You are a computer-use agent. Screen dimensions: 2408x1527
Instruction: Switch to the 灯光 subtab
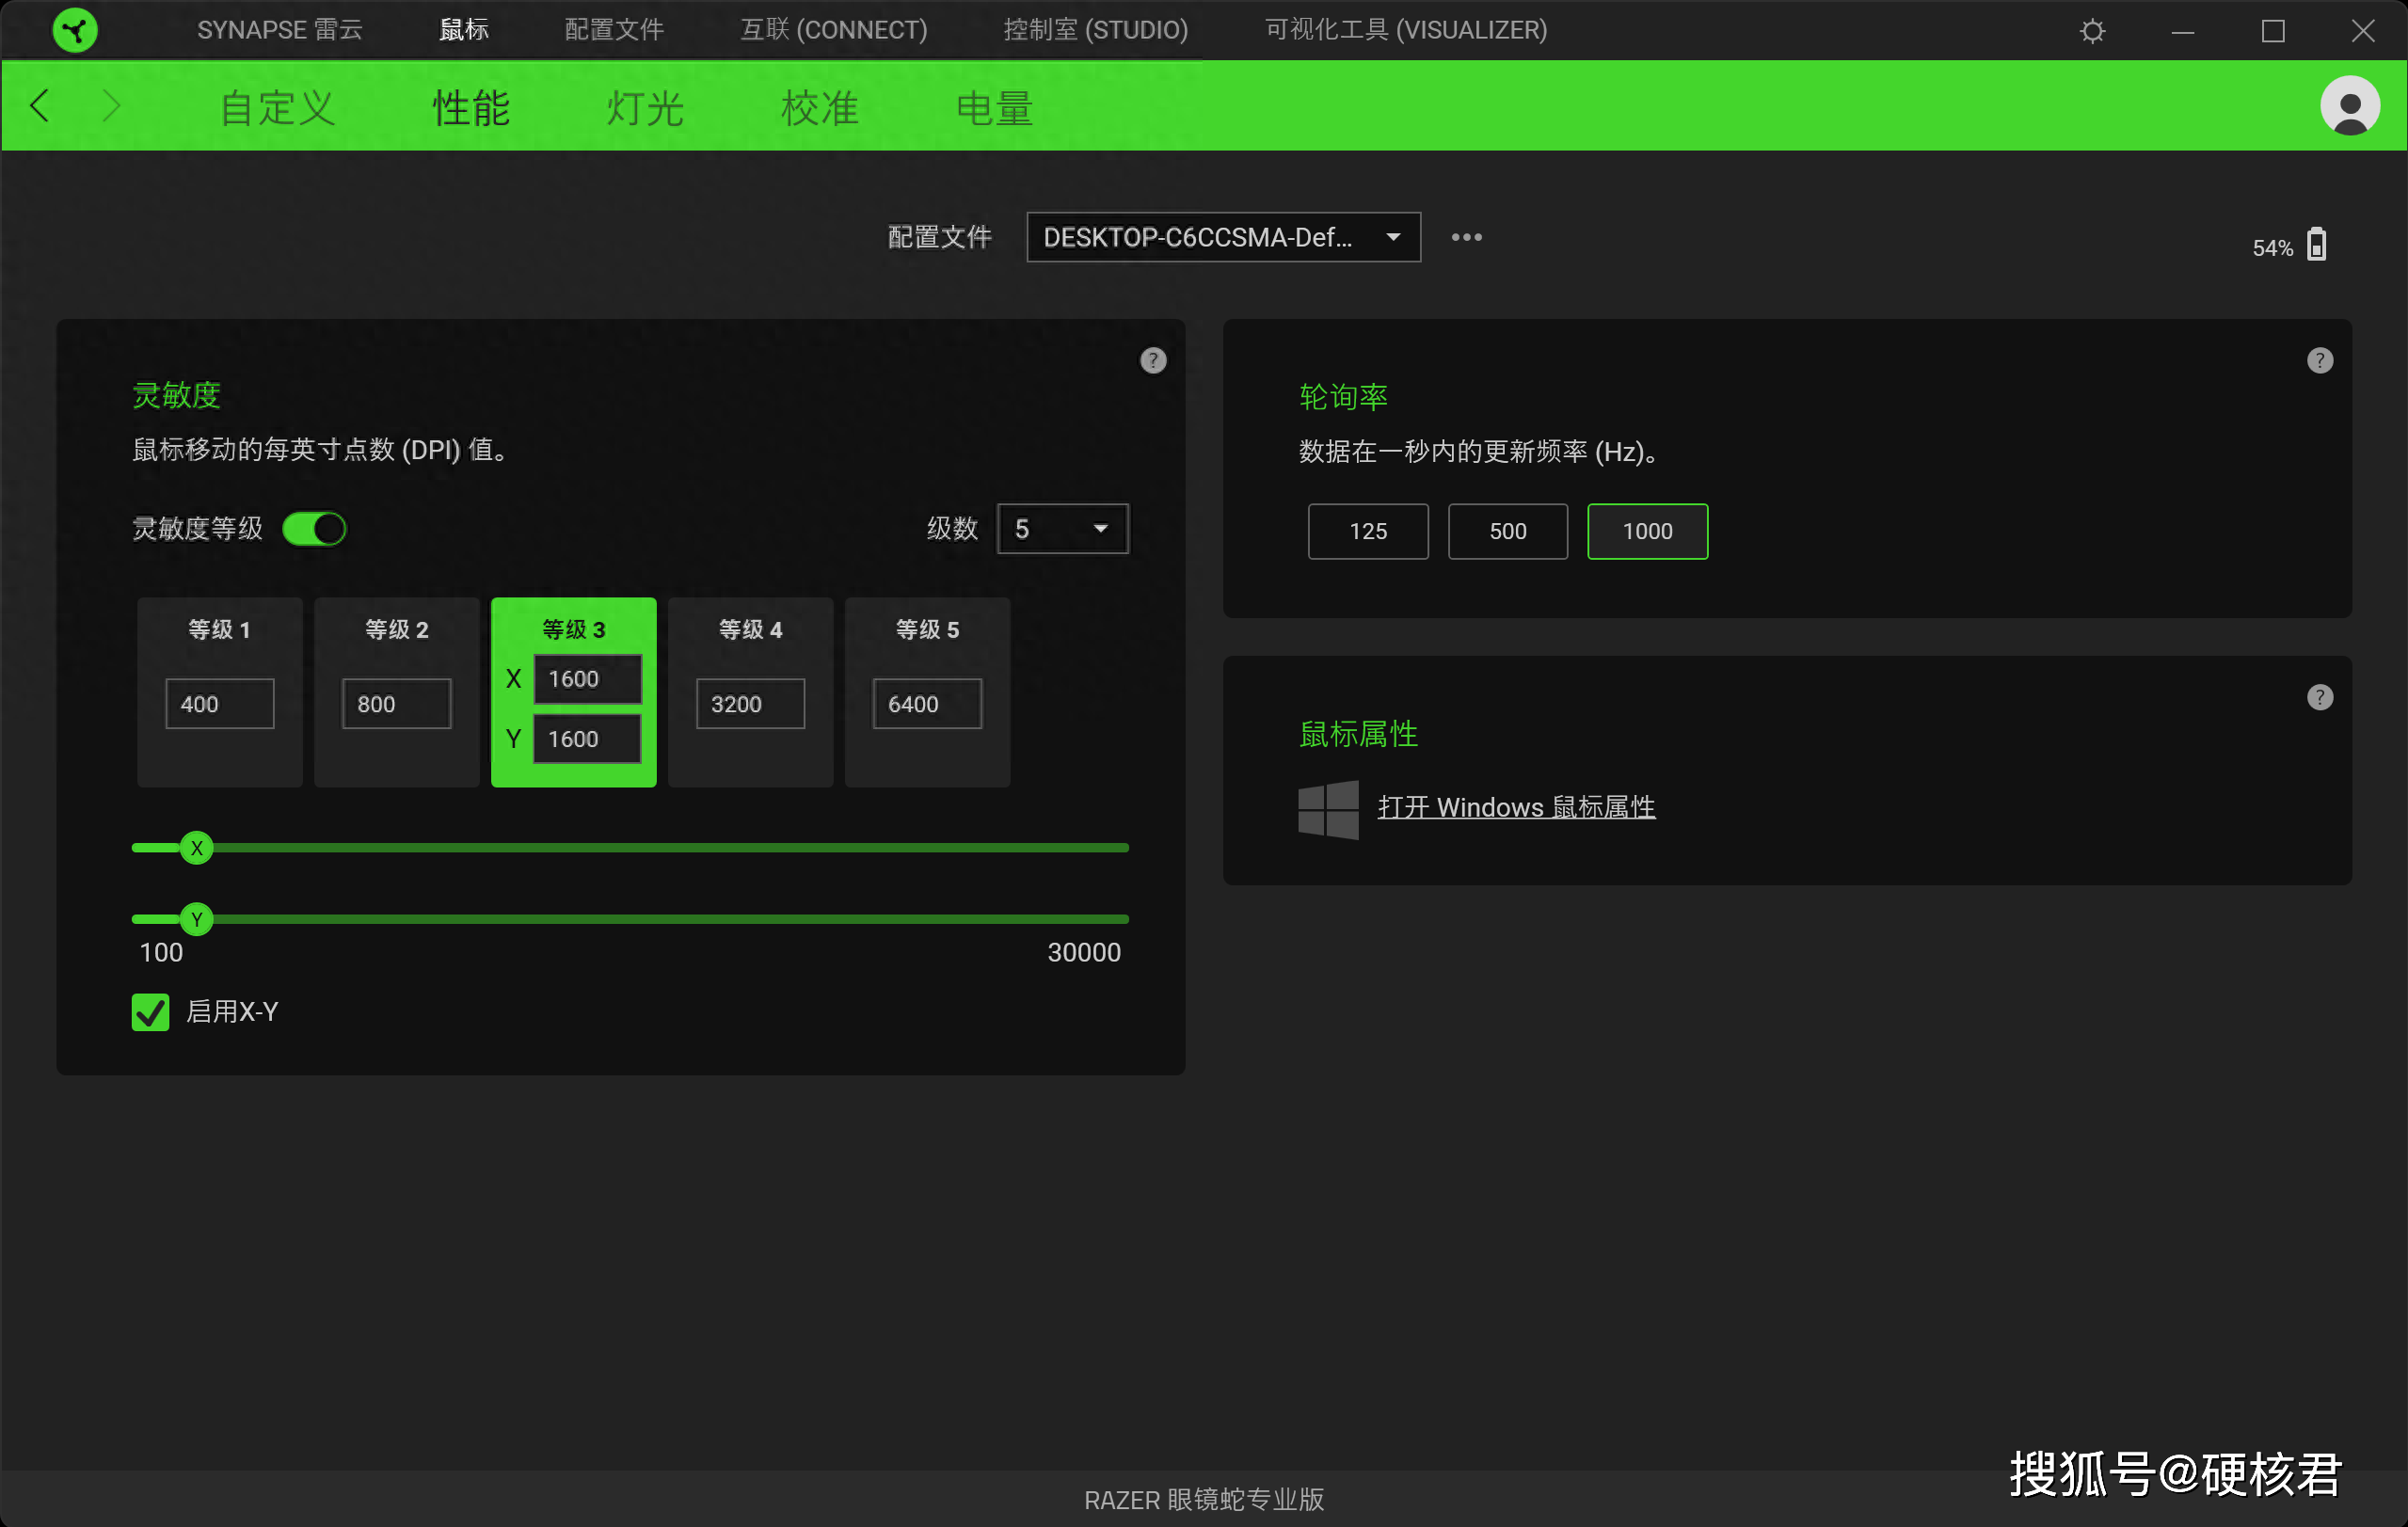(645, 107)
